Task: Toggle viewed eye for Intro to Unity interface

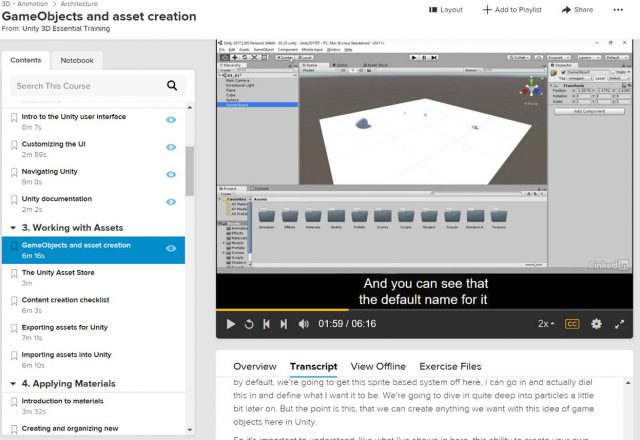Action: [171, 120]
